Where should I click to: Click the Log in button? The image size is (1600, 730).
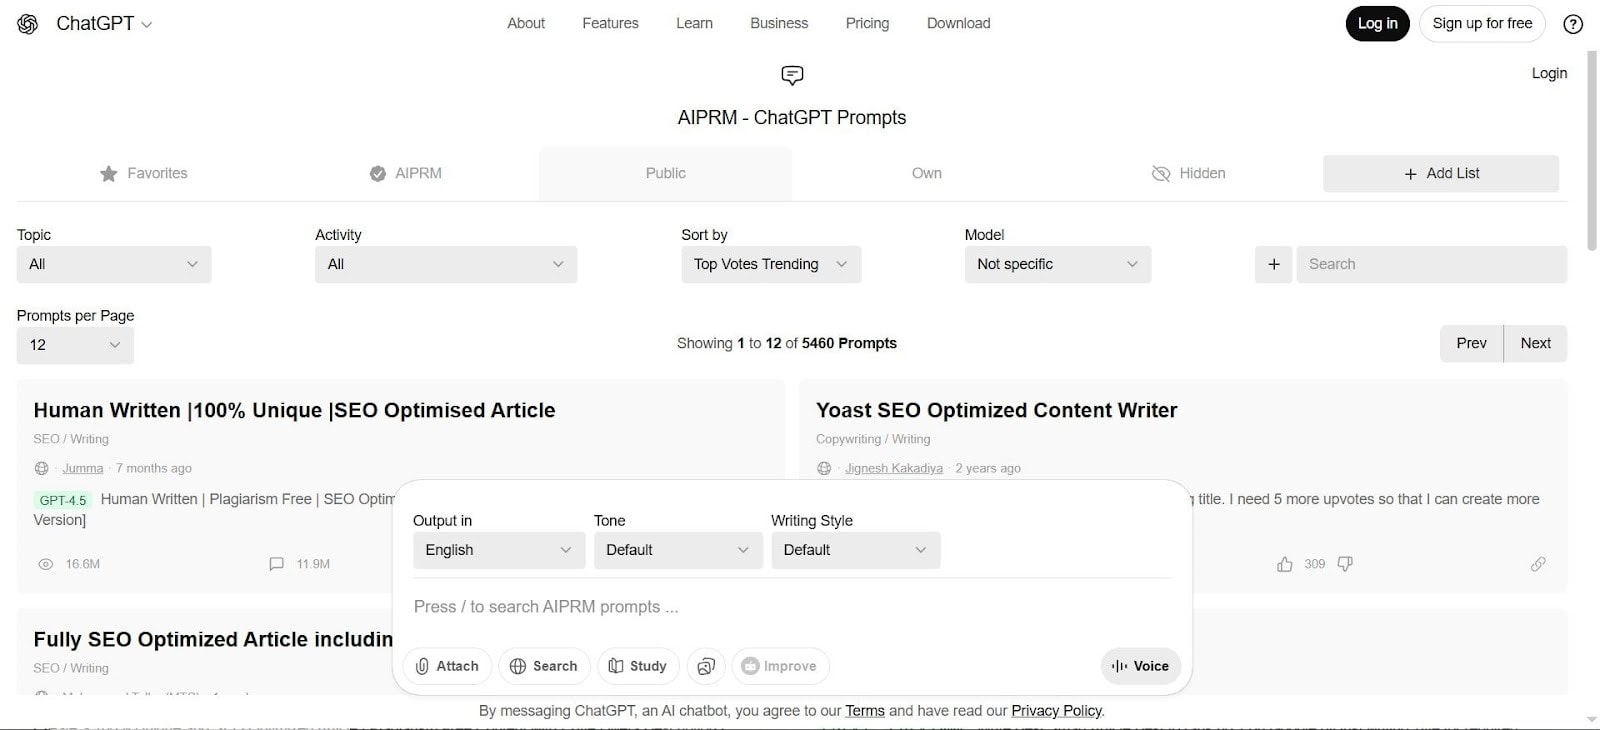point(1377,24)
